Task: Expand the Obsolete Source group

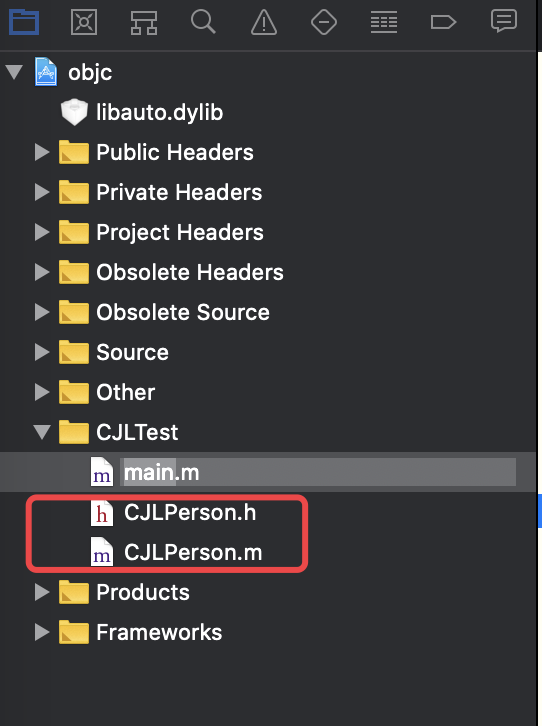Action: tap(42, 312)
